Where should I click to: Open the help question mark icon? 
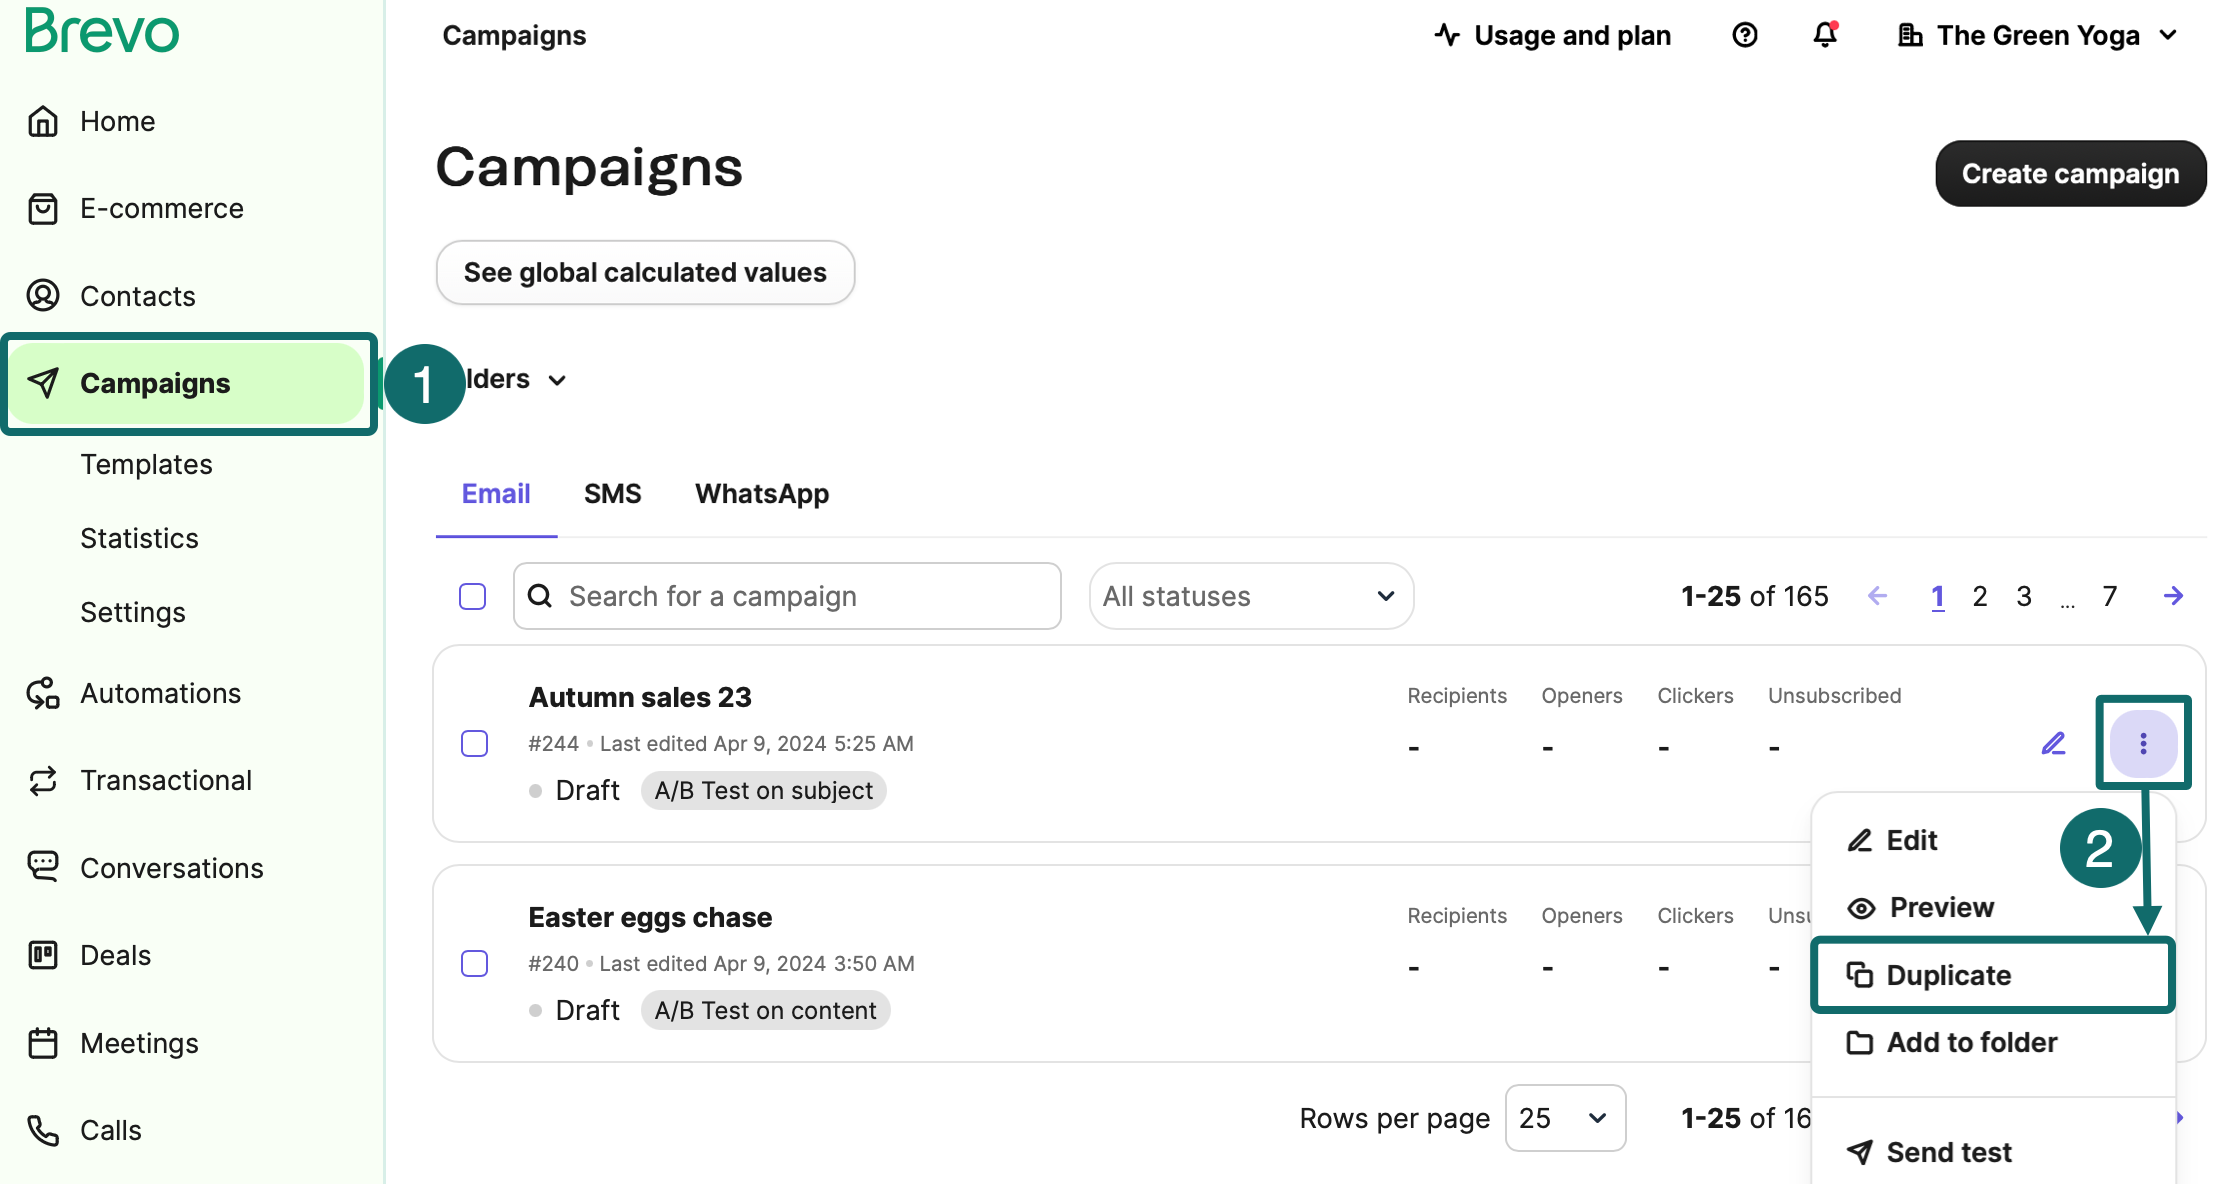[1744, 35]
